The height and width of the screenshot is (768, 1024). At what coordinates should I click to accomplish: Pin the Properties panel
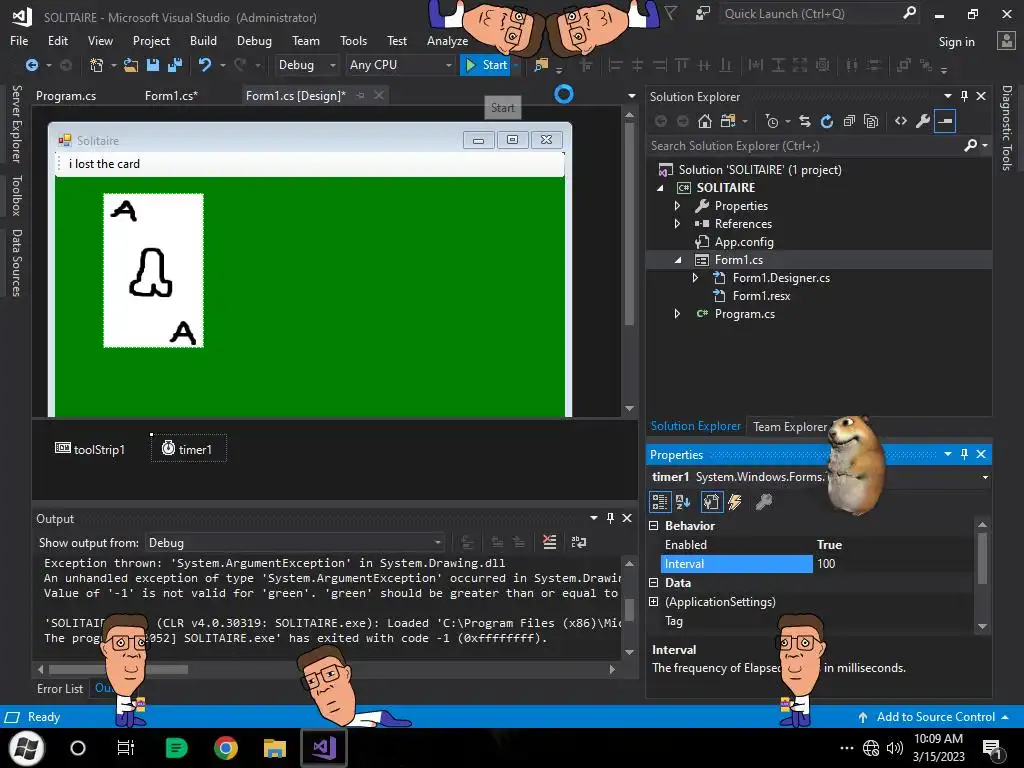pyautogui.click(x=965, y=454)
